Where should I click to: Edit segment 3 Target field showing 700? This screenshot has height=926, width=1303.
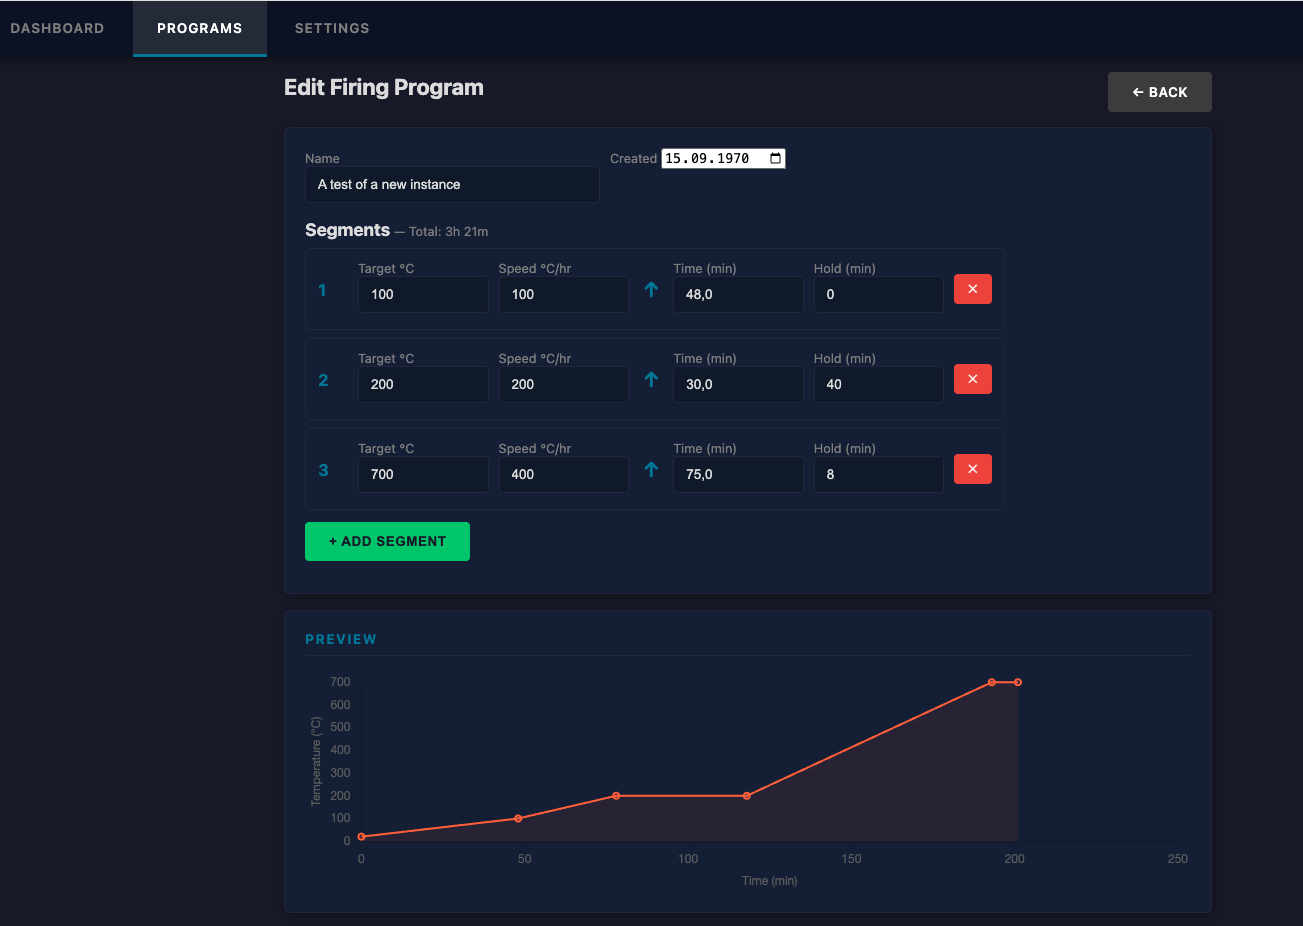coord(423,474)
